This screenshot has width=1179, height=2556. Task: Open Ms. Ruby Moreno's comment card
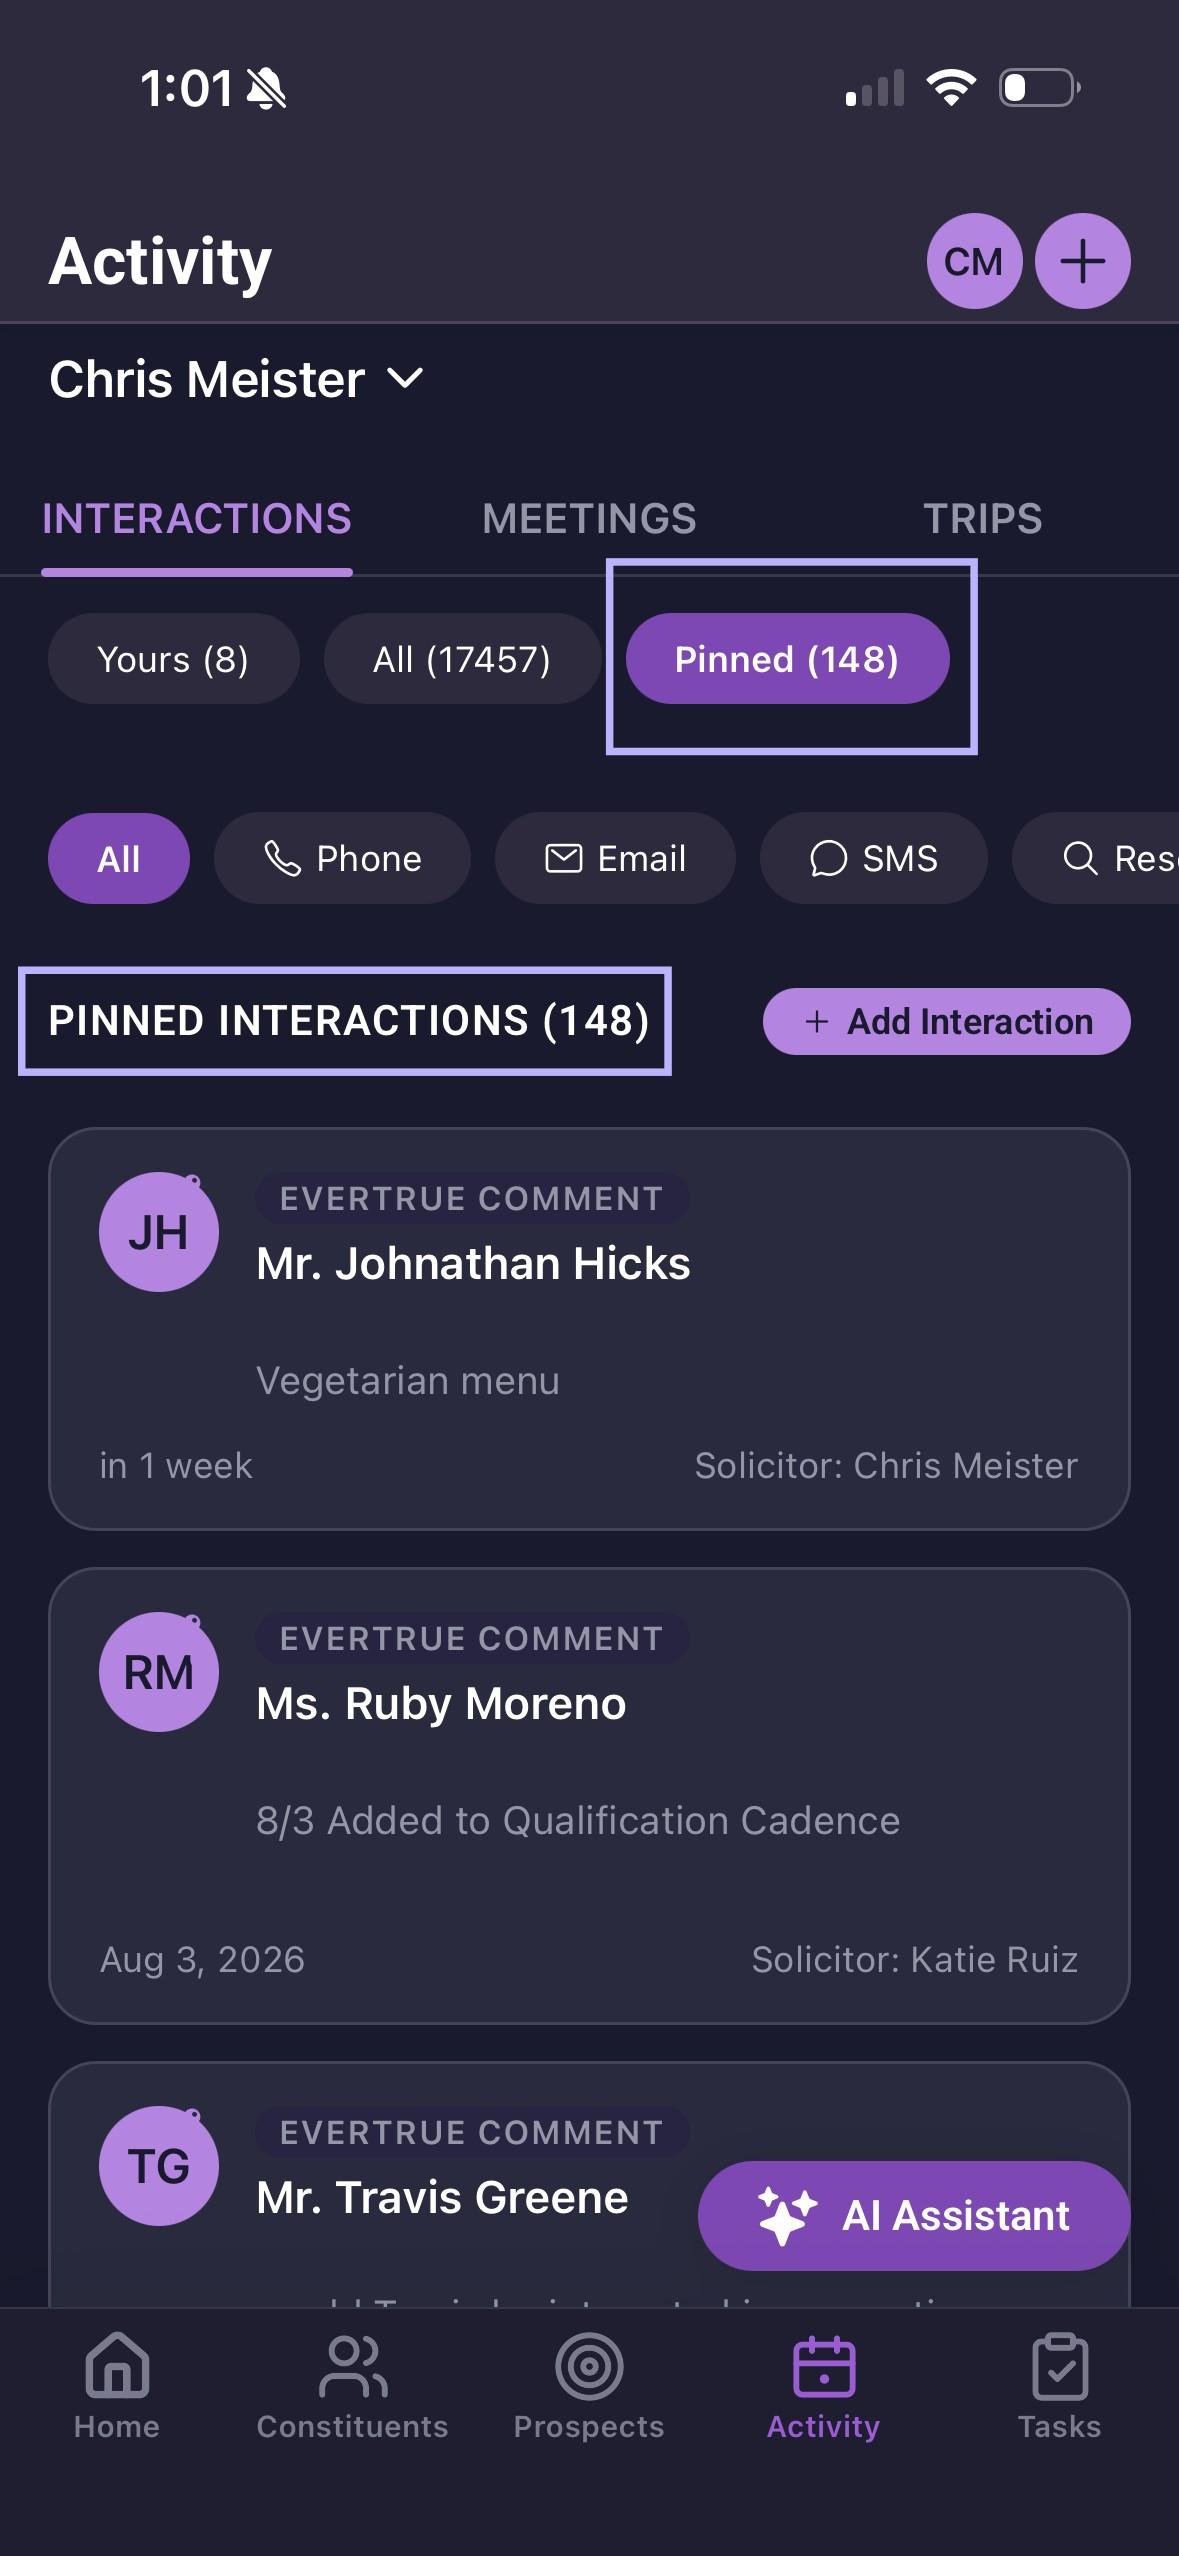pyautogui.click(x=589, y=1796)
